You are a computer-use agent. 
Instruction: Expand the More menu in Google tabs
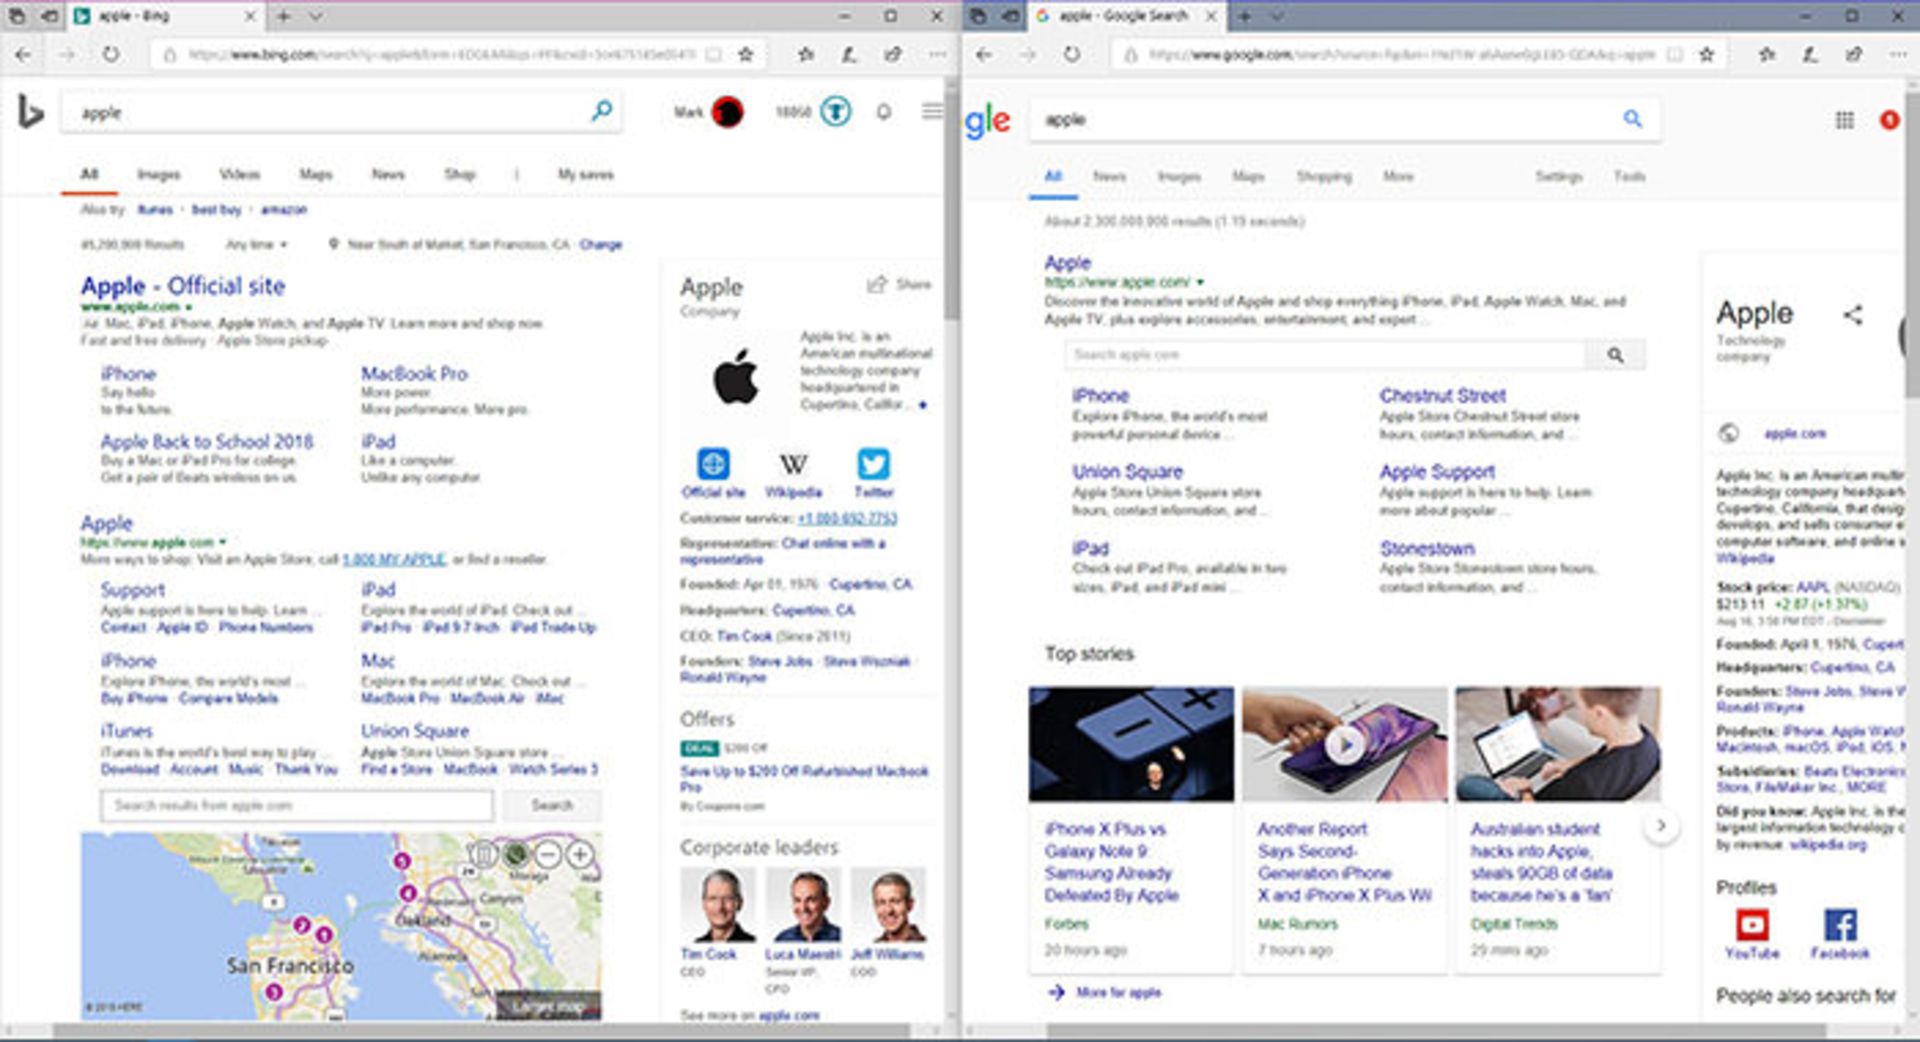click(1398, 176)
